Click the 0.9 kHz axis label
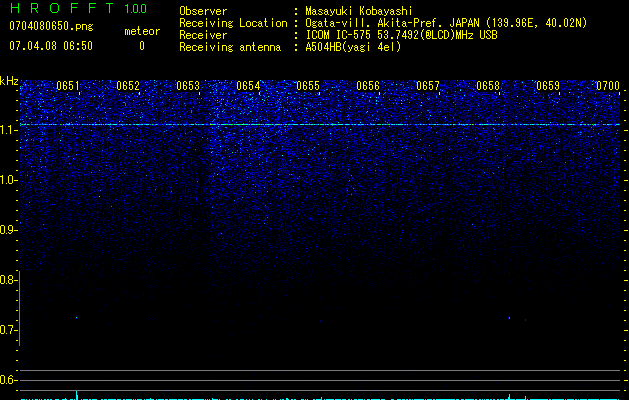629x400 pixels. click(x=8, y=230)
